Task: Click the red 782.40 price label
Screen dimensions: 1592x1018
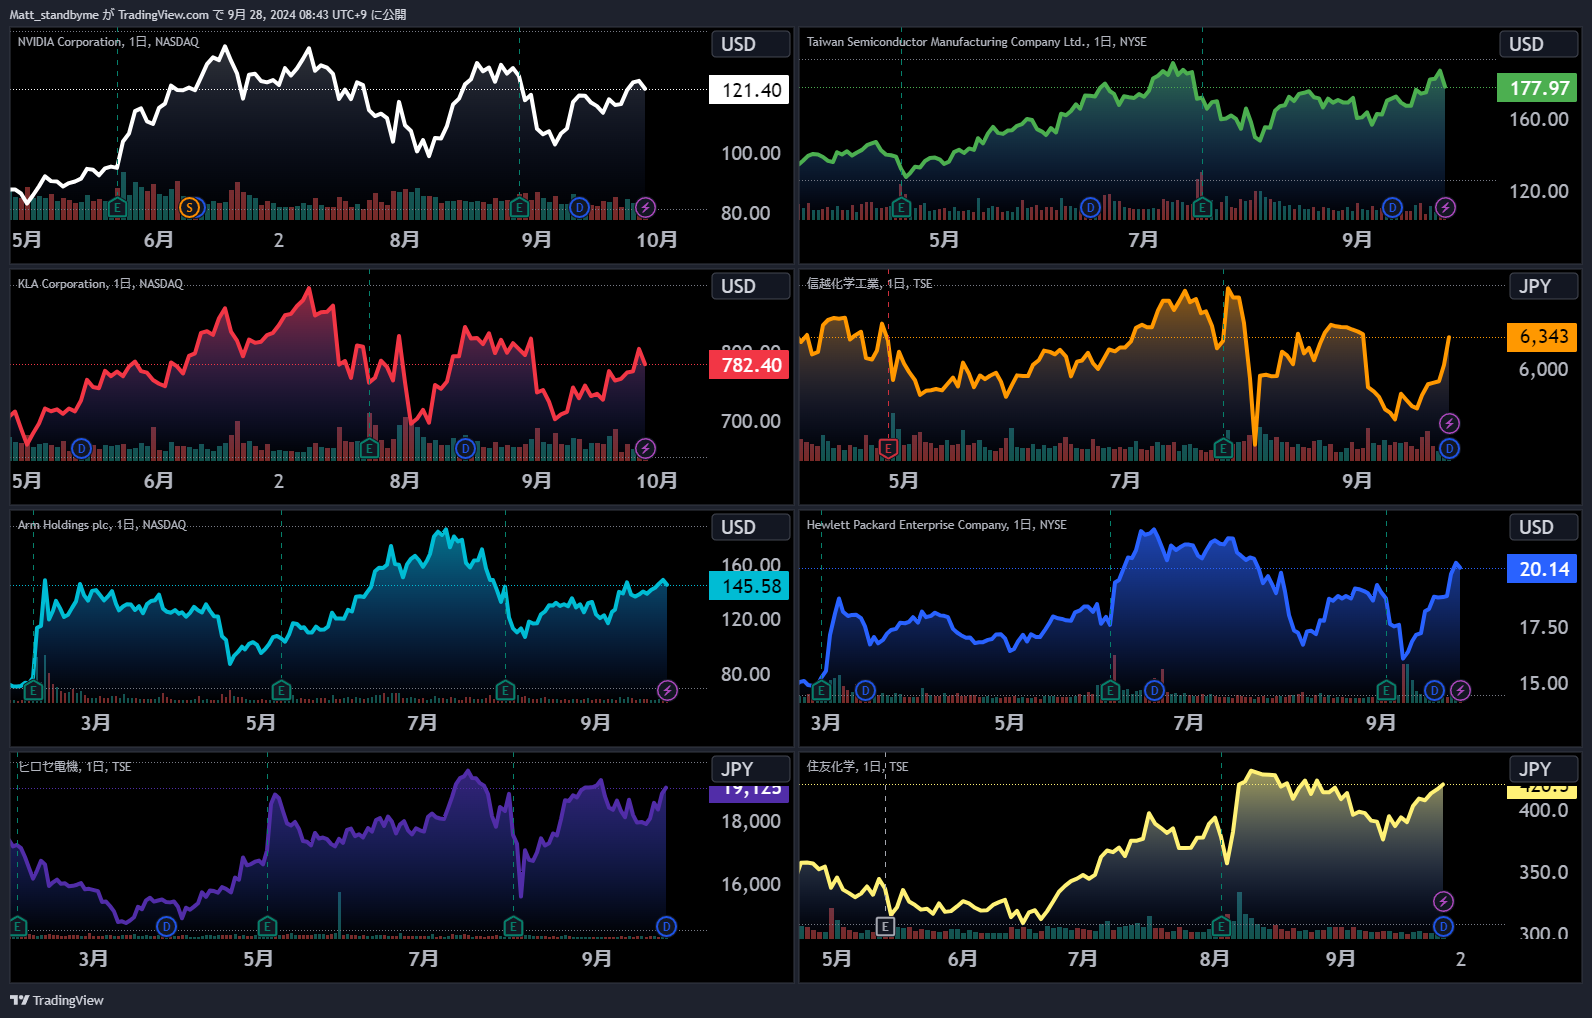Action: [749, 365]
